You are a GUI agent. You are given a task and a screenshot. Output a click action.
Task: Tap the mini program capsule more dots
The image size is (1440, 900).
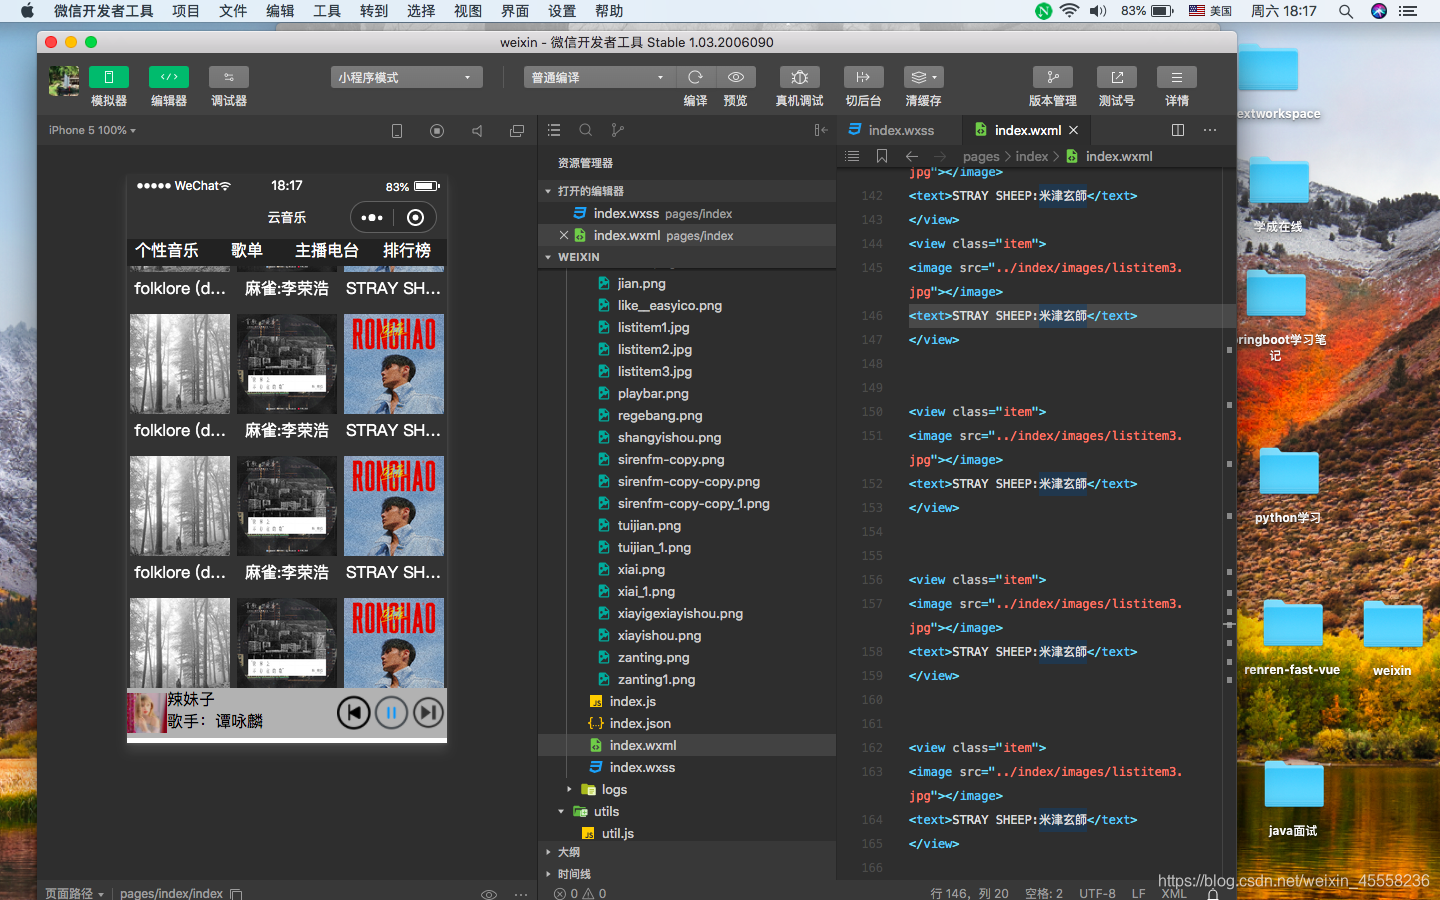[372, 217]
